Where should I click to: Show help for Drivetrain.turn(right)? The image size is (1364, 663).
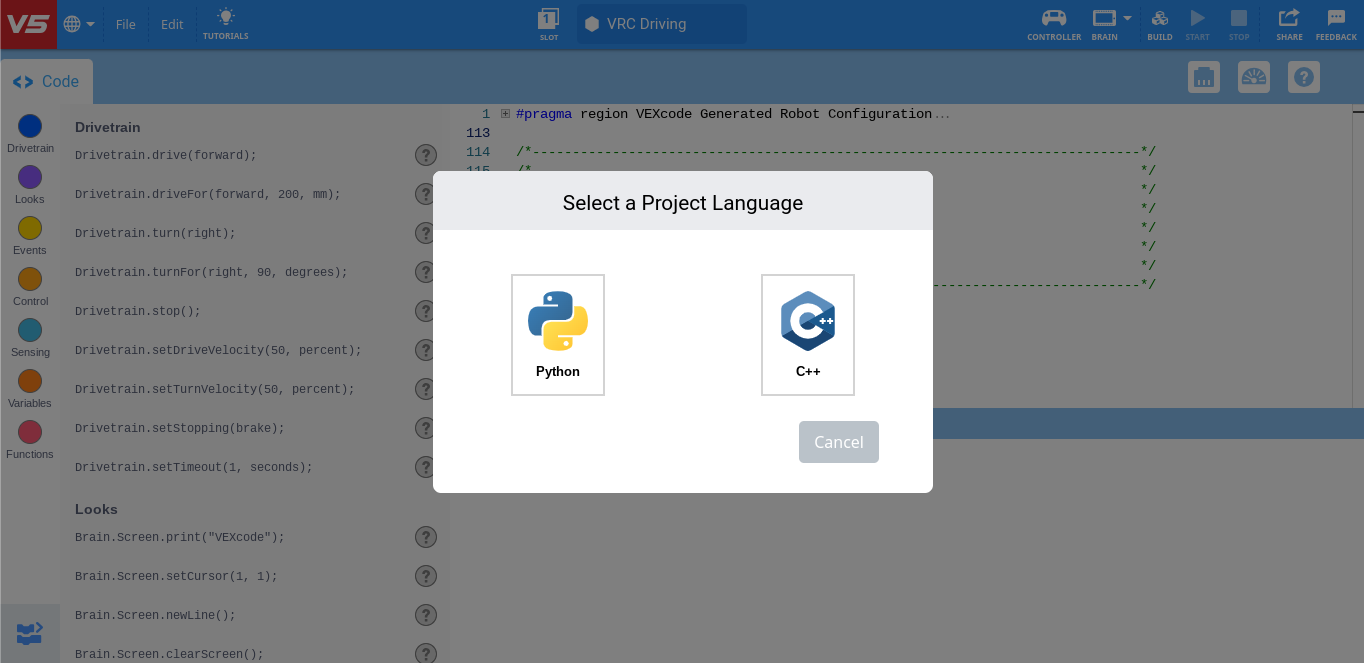pyautogui.click(x=426, y=233)
